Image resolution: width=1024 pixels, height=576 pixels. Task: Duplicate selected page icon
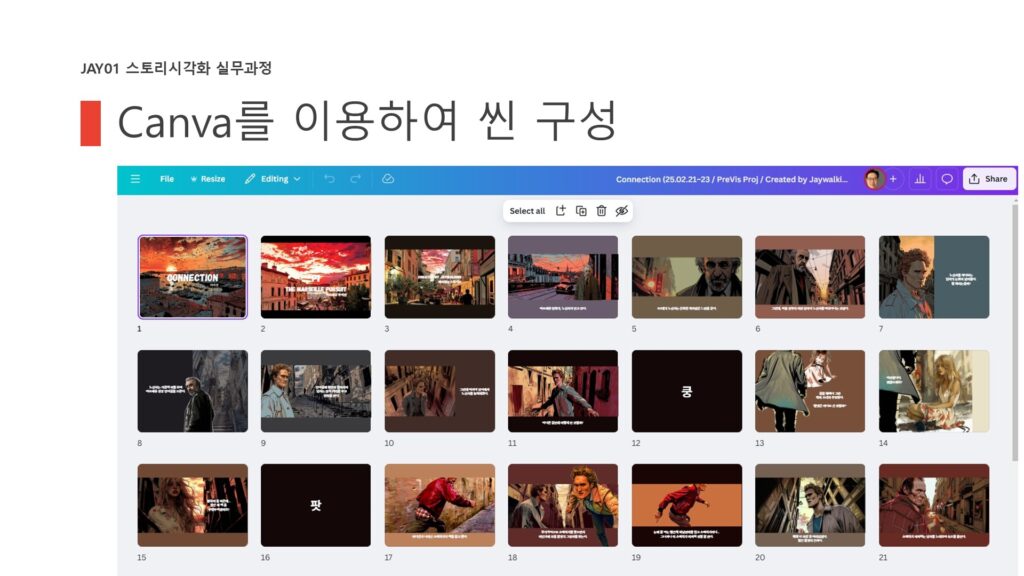[581, 211]
